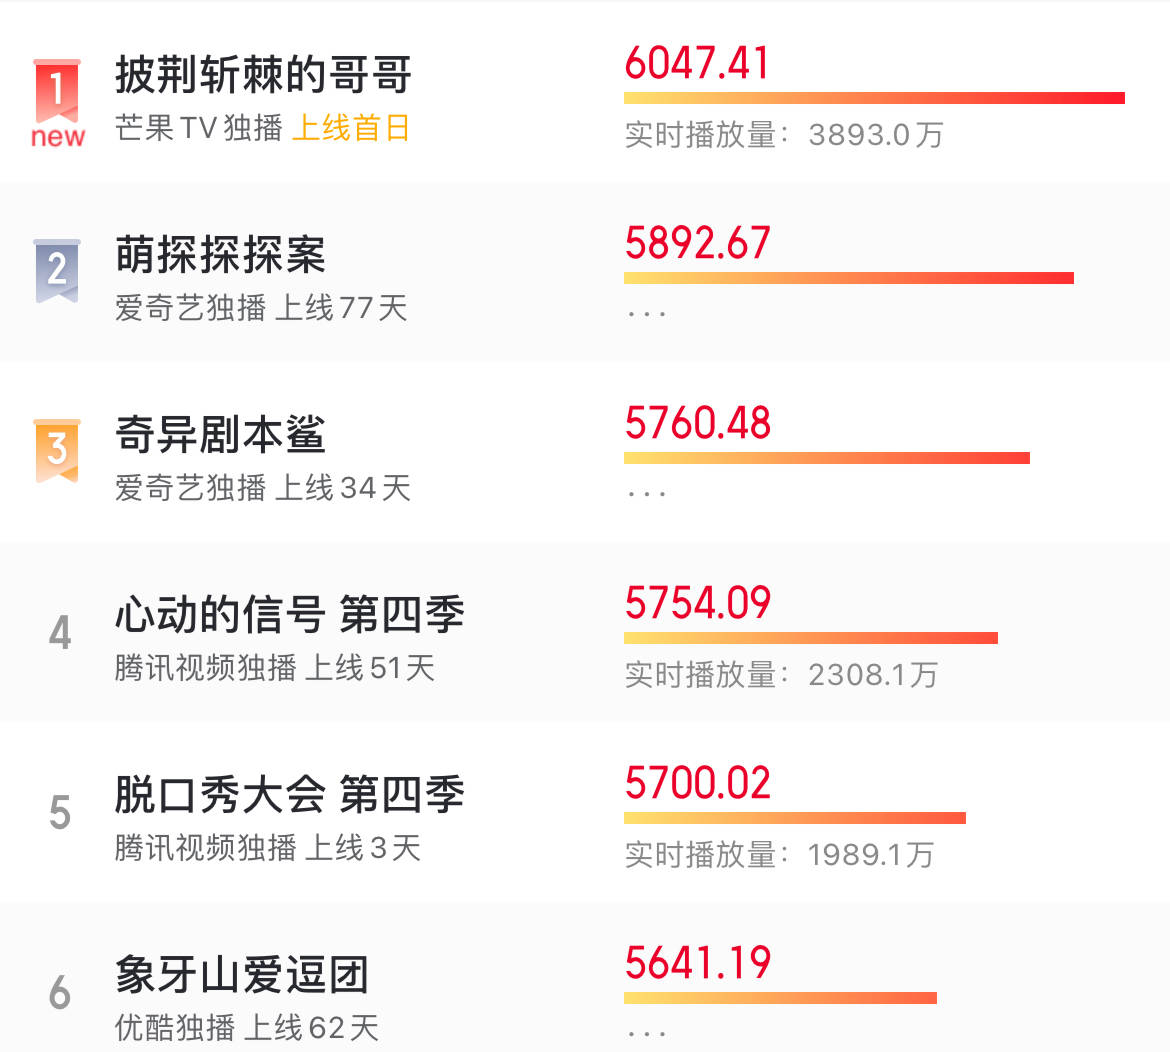Screen dimensions: 1170x1052
Task: Click the 实时播放量 3893.0万 text
Action: [783, 135]
